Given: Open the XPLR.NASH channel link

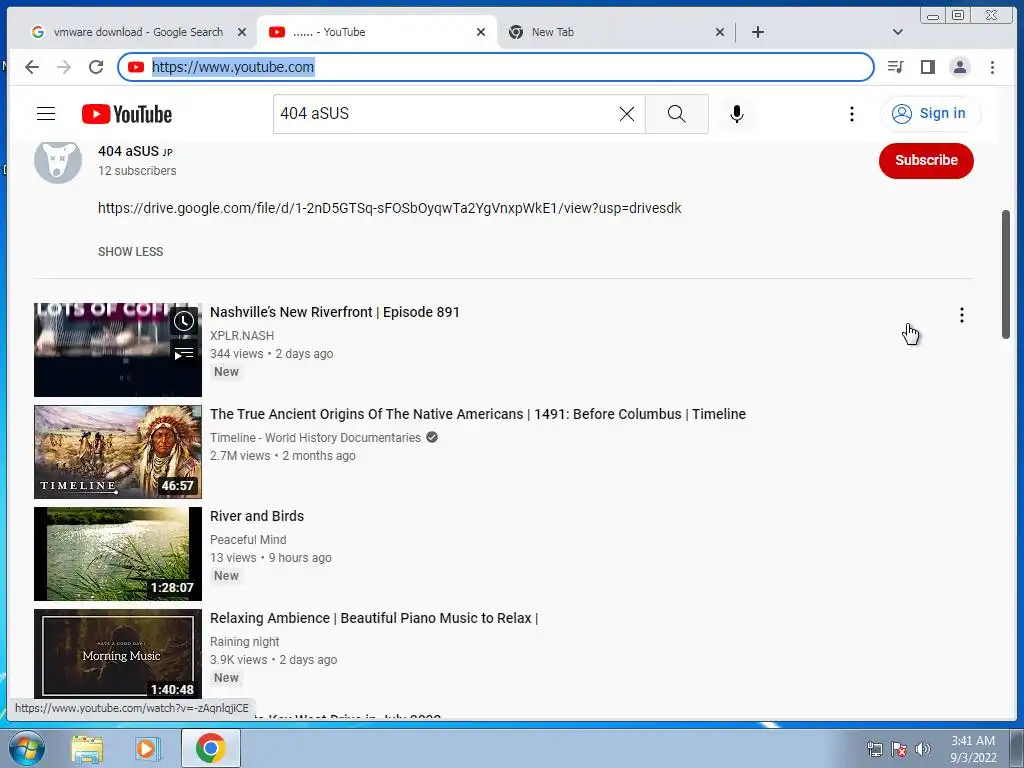Looking at the screenshot, I should click(242, 336).
